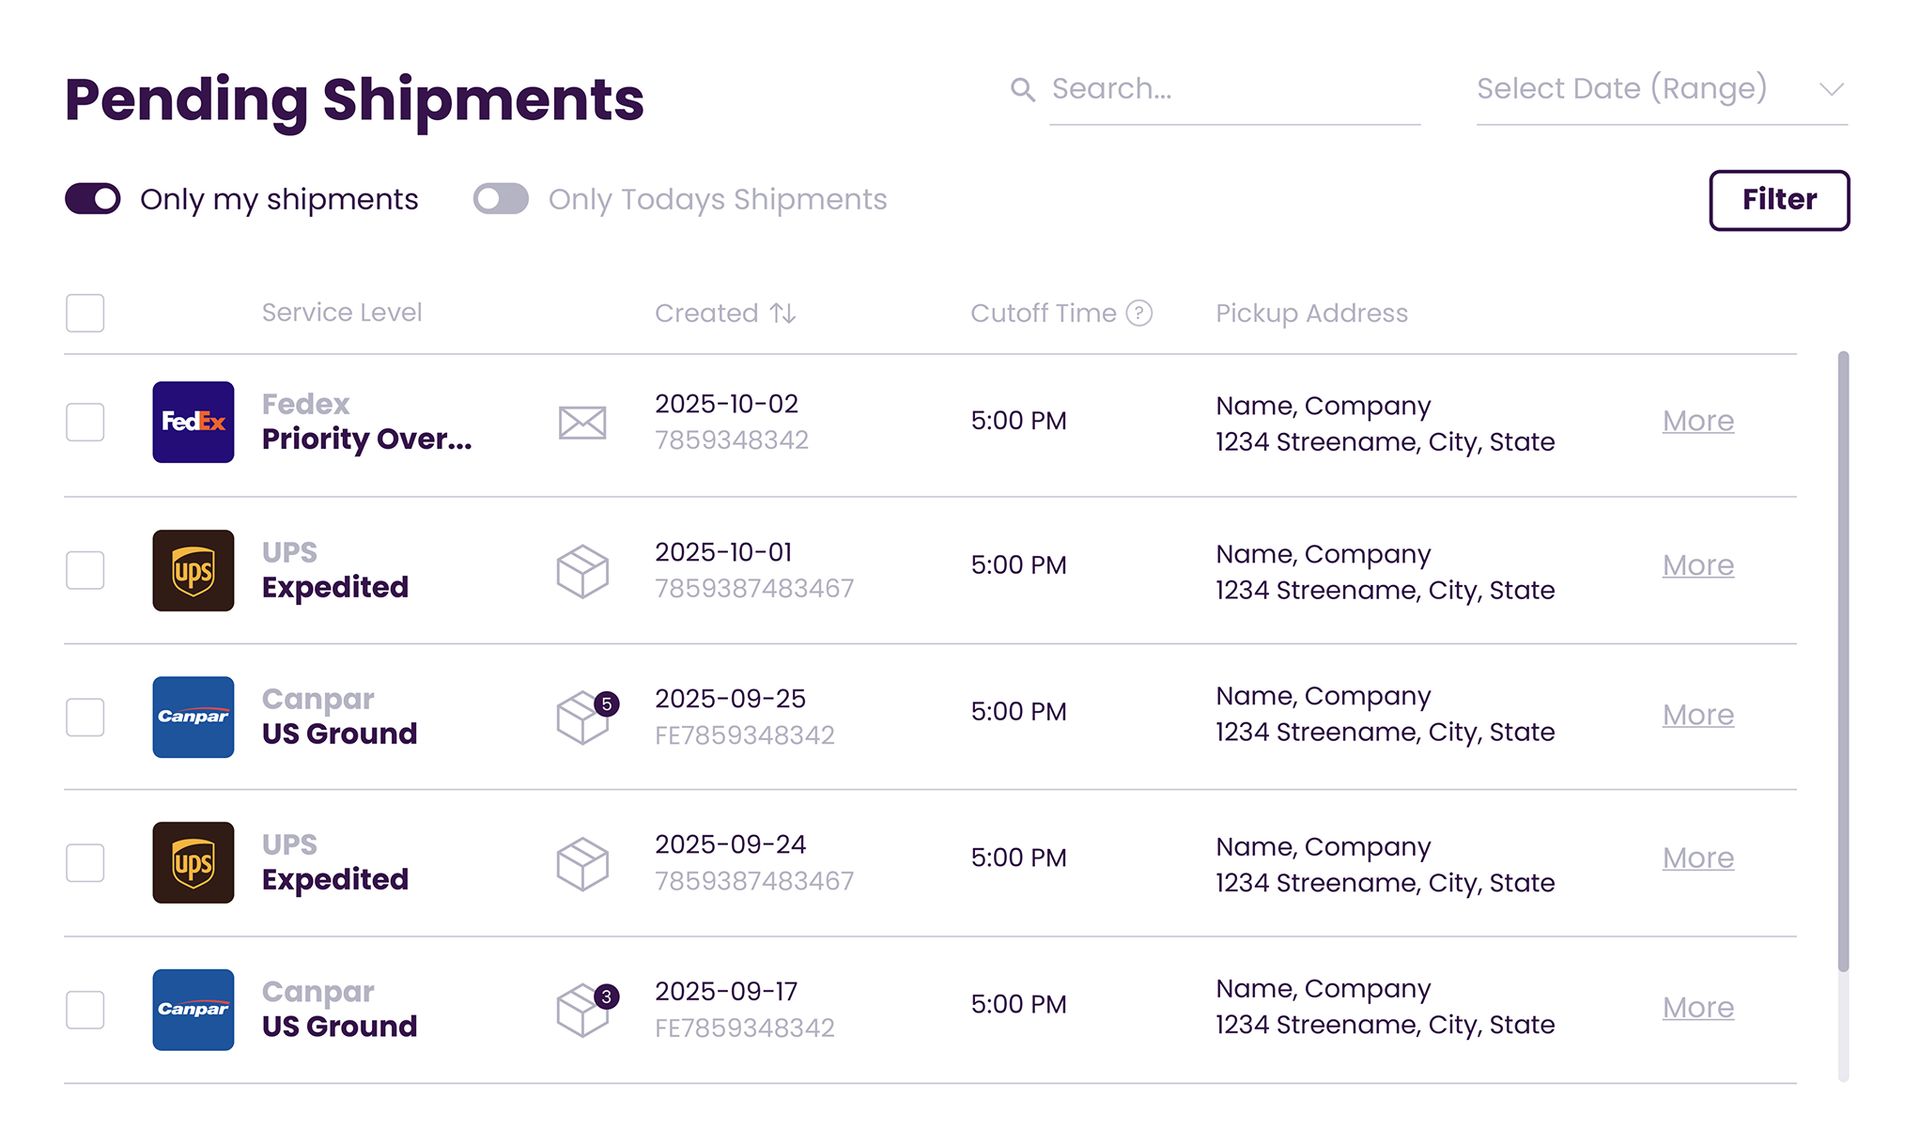
Task: Click the FedEx carrier logo icon
Action: coord(192,421)
